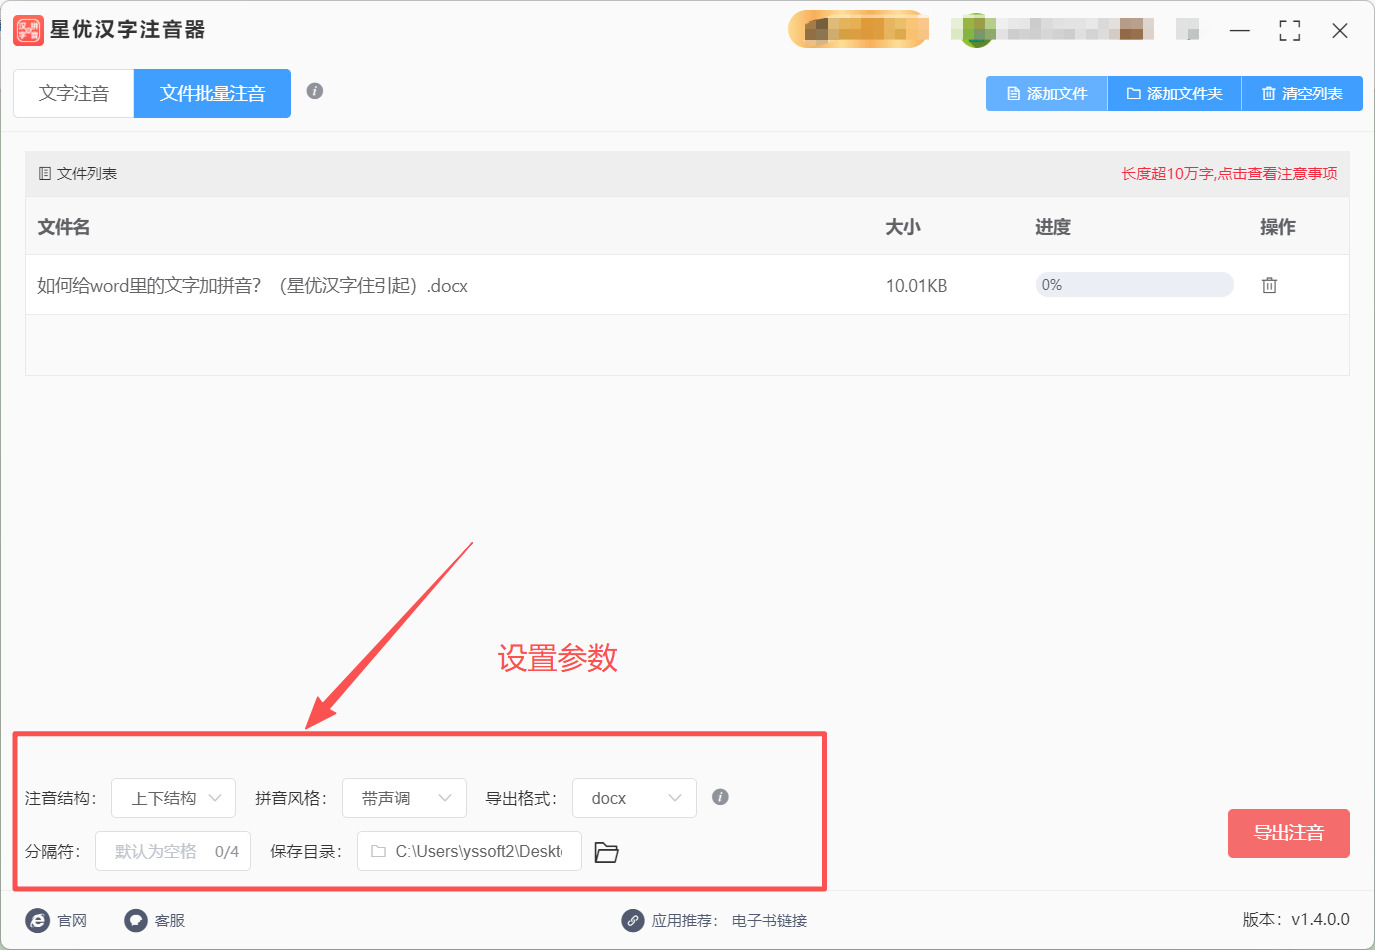1375x950 pixels.
Task: Open 注音结构 dropdown showing 上下结构
Action: click(173, 798)
